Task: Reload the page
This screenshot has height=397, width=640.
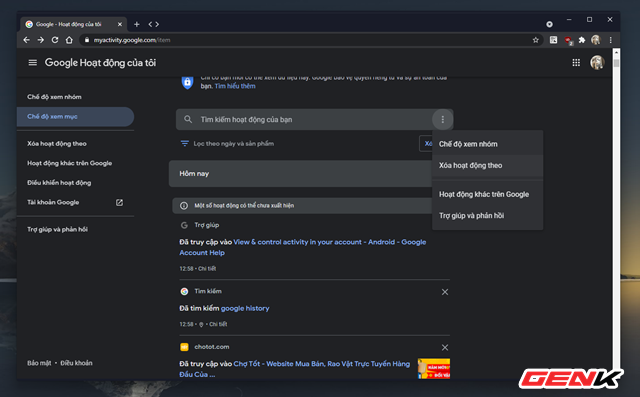Action: [55, 40]
